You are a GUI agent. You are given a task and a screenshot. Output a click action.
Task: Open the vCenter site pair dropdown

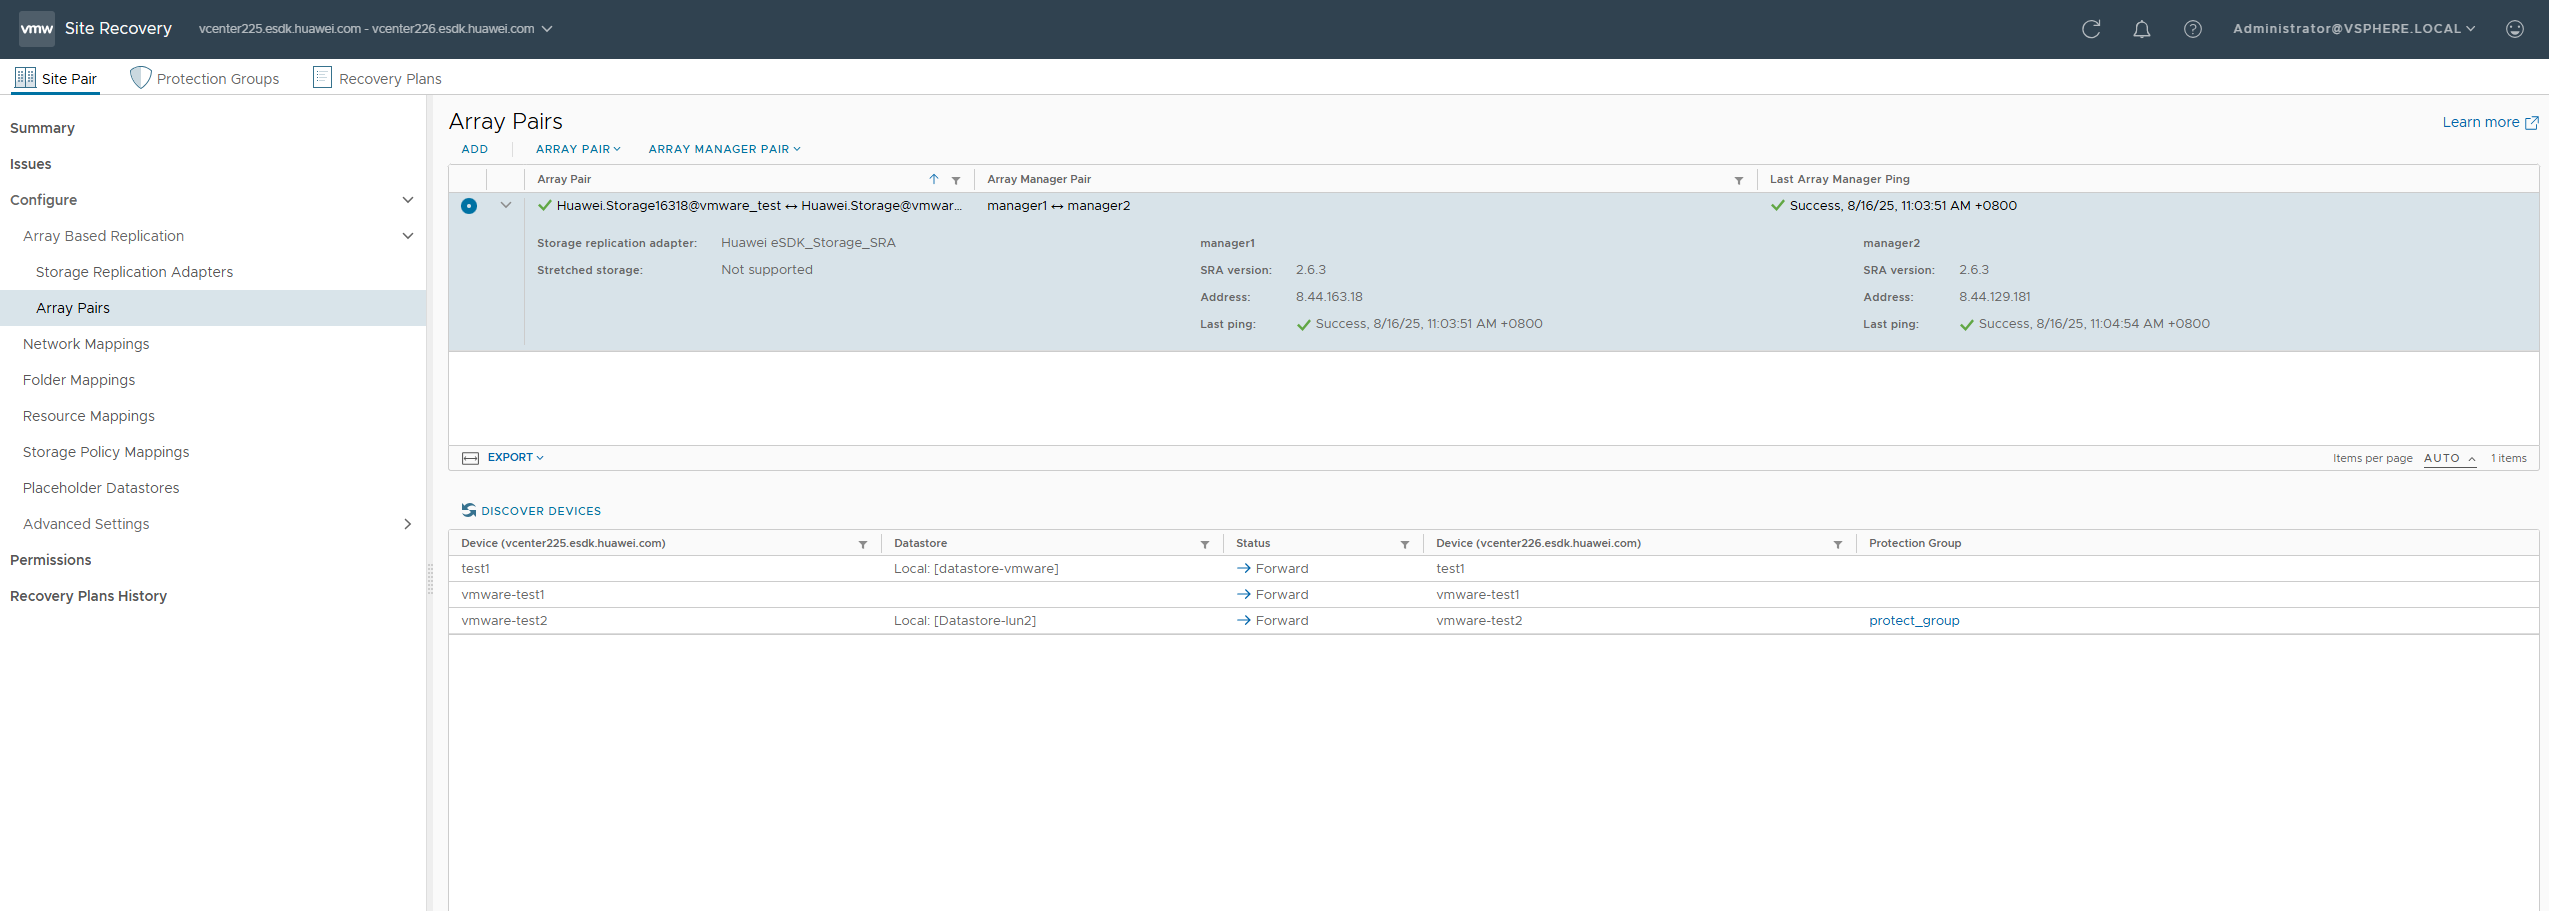point(375,28)
